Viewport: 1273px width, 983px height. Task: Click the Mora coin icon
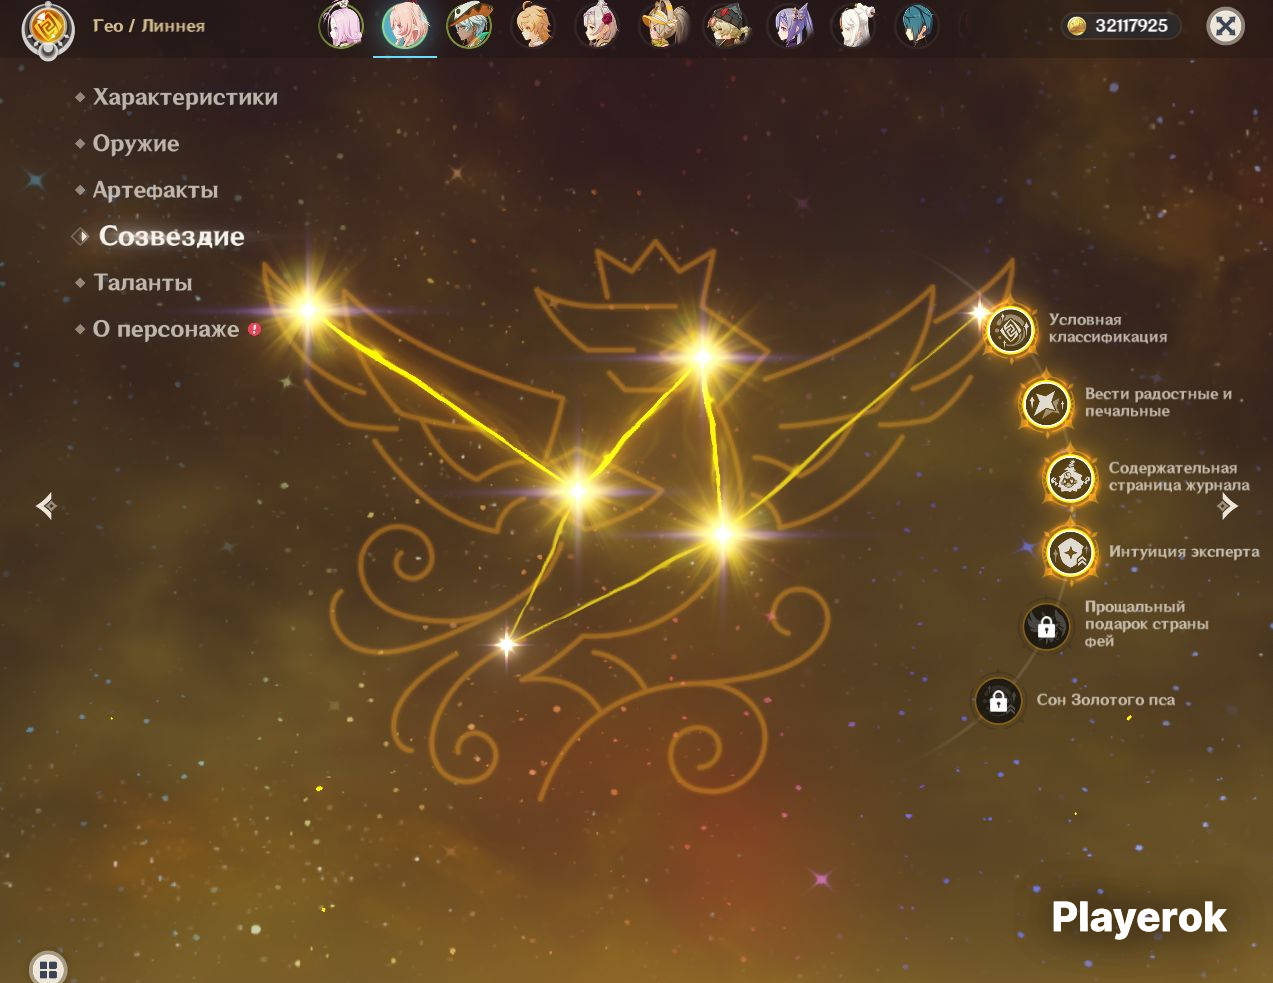[1077, 26]
